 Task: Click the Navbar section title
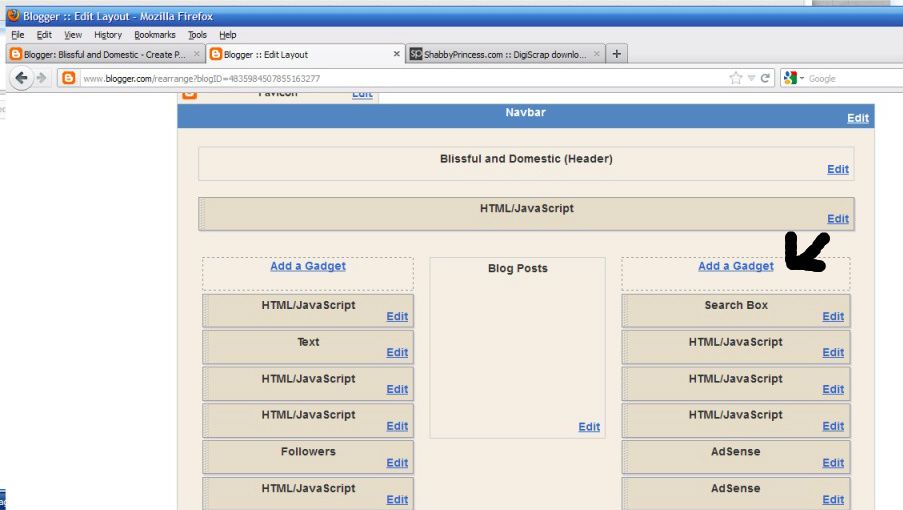click(525, 112)
